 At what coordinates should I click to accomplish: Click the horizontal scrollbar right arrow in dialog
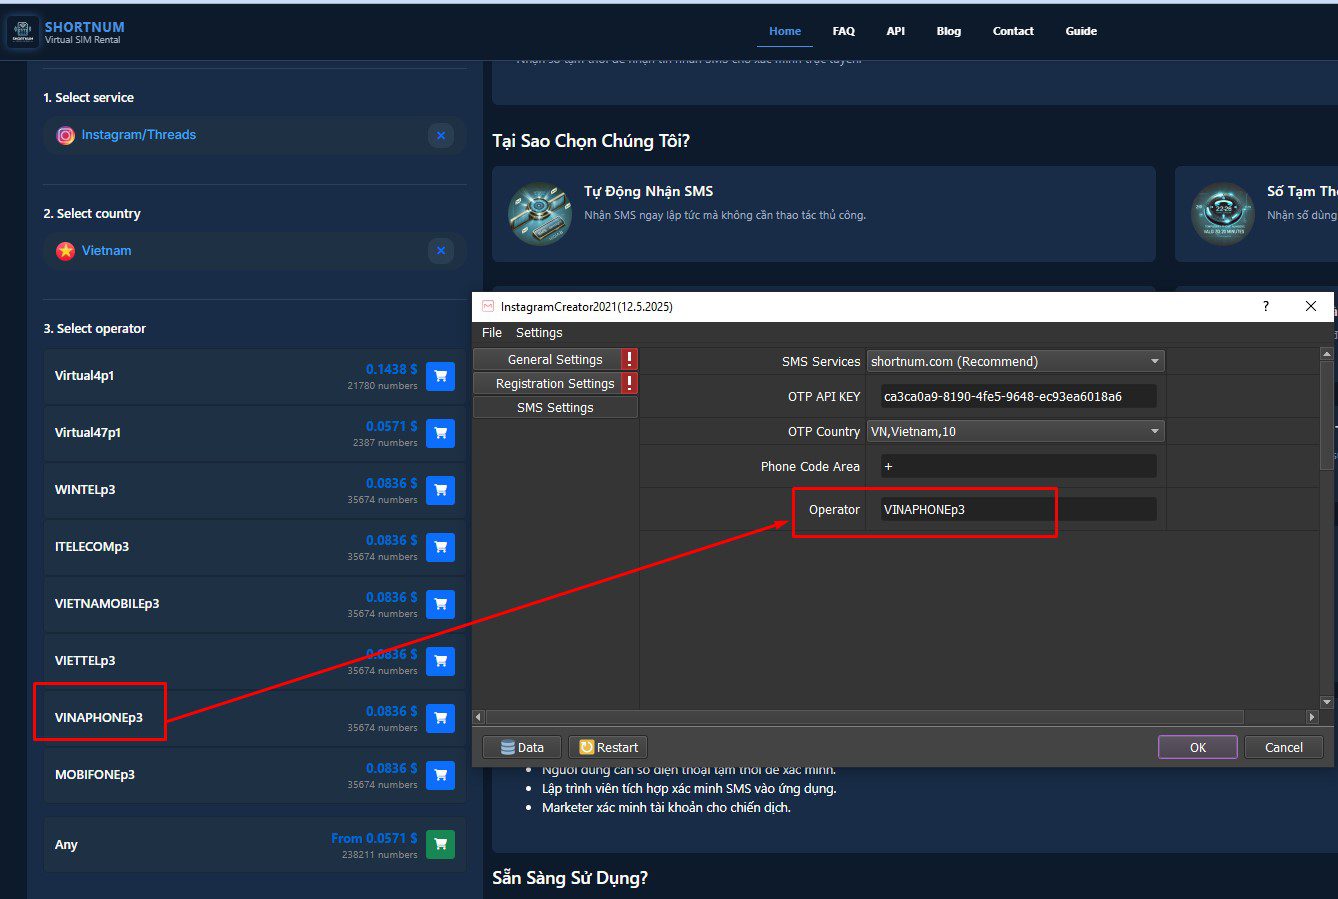tap(1312, 717)
